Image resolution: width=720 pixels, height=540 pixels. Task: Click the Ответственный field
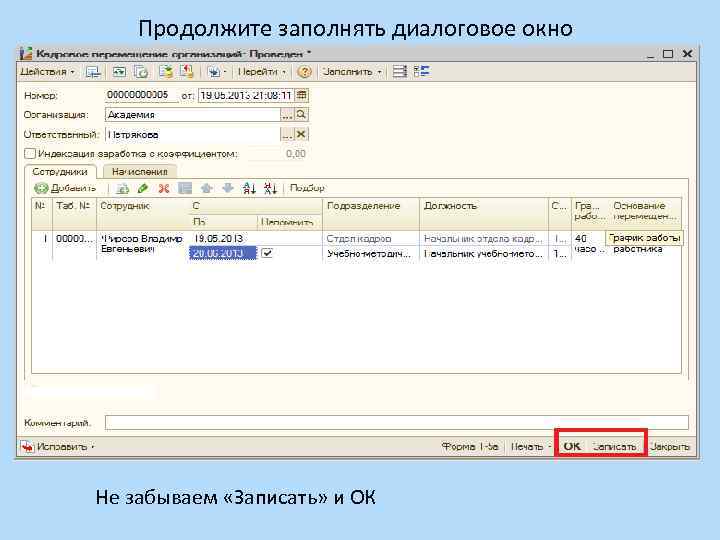click(193, 135)
